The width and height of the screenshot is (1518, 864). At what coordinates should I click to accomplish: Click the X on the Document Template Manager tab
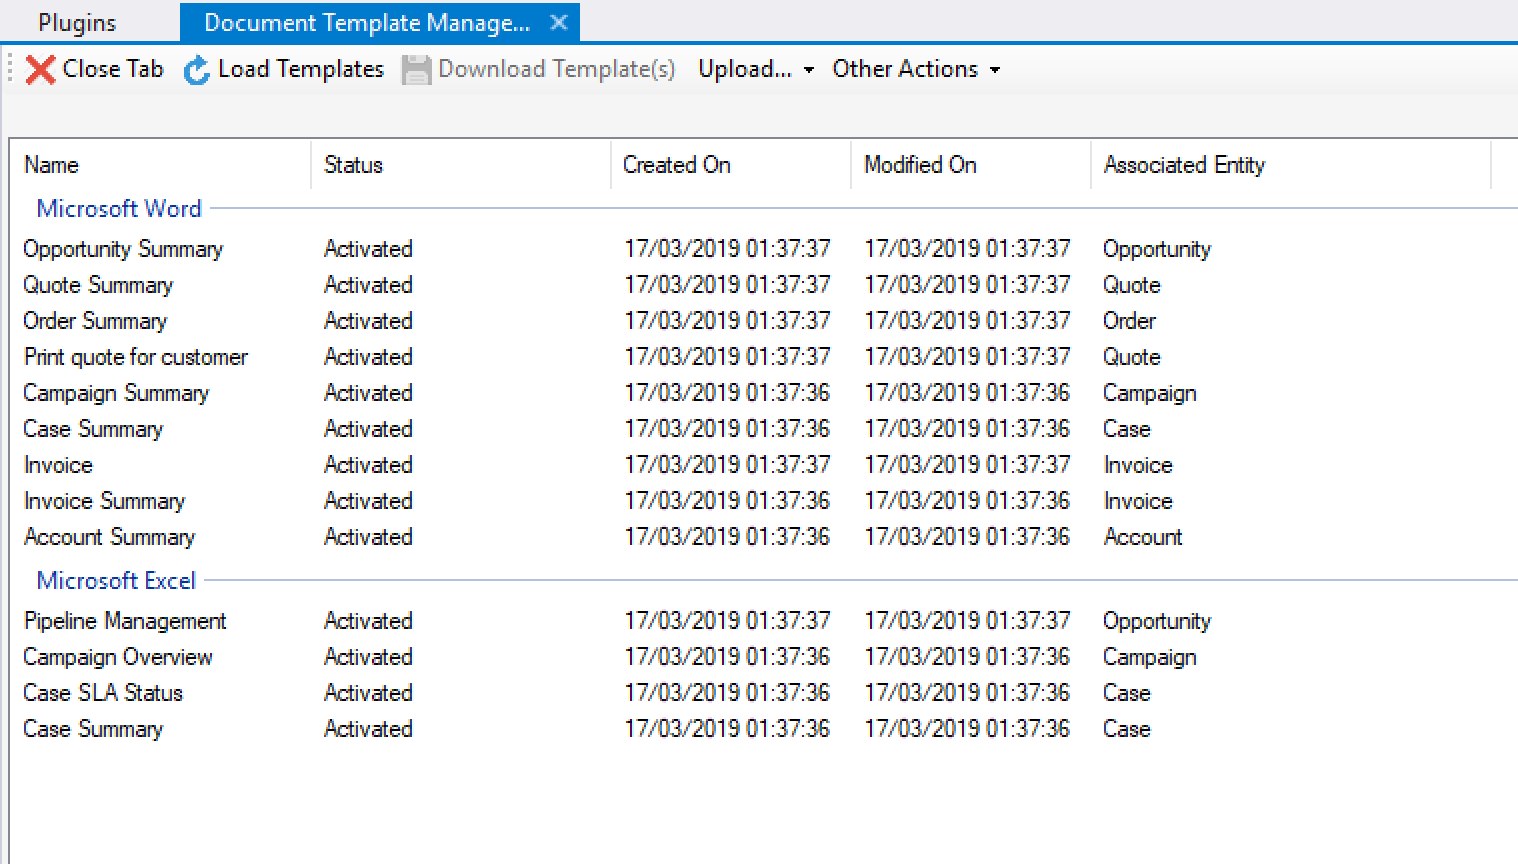pos(558,21)
